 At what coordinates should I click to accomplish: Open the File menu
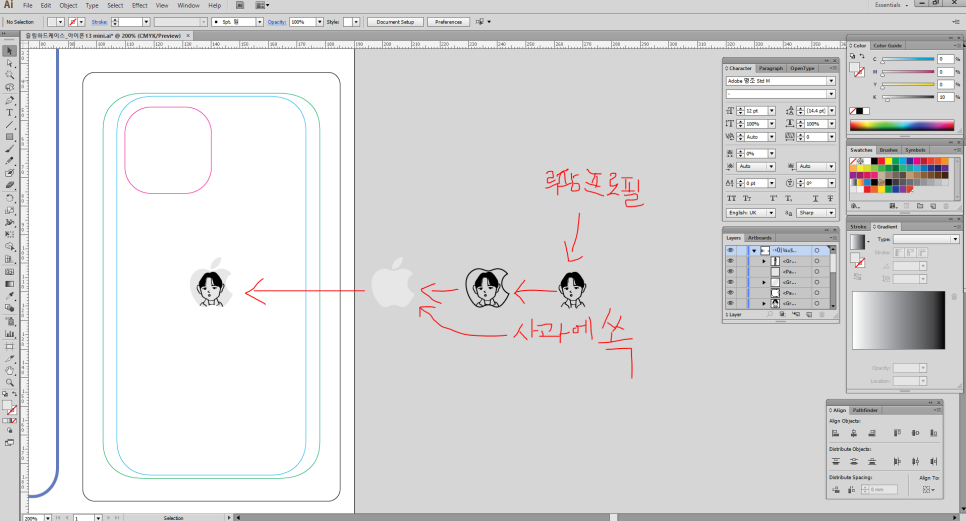coord(28,6)
